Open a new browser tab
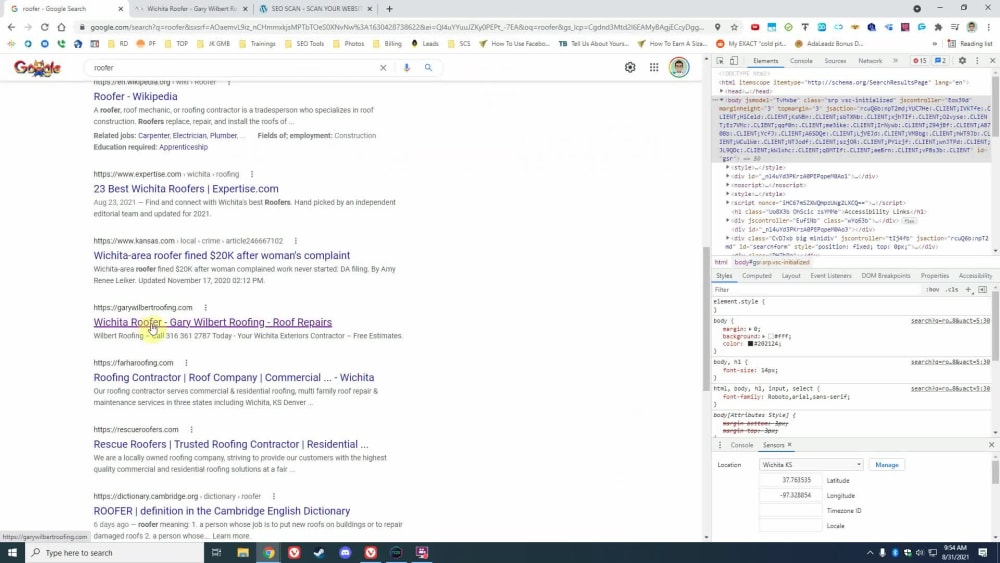 [389, 9]
